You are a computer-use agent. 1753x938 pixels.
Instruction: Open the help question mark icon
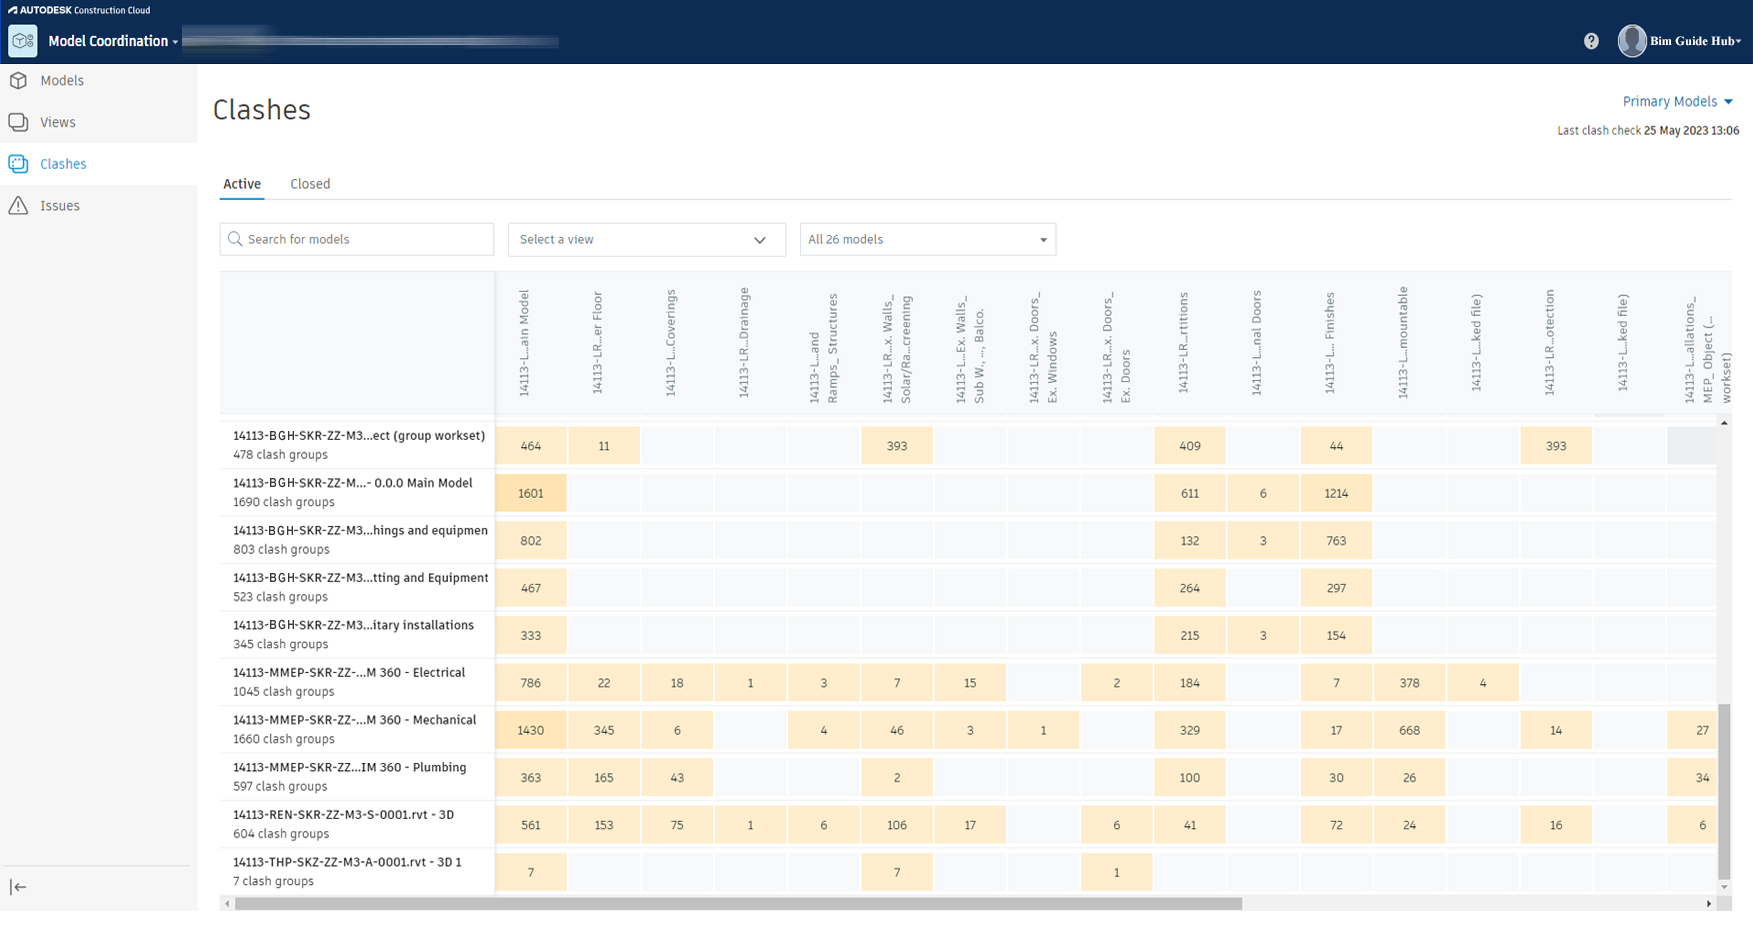point(1591,41)
